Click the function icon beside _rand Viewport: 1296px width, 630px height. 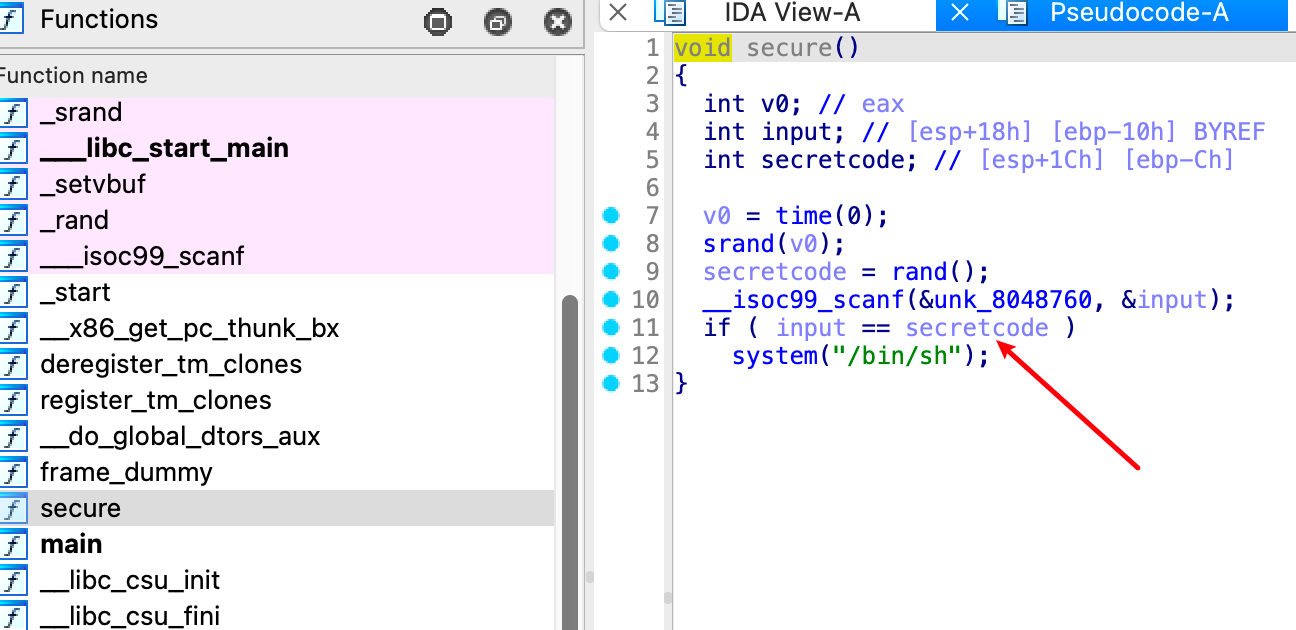coord(14,221)
